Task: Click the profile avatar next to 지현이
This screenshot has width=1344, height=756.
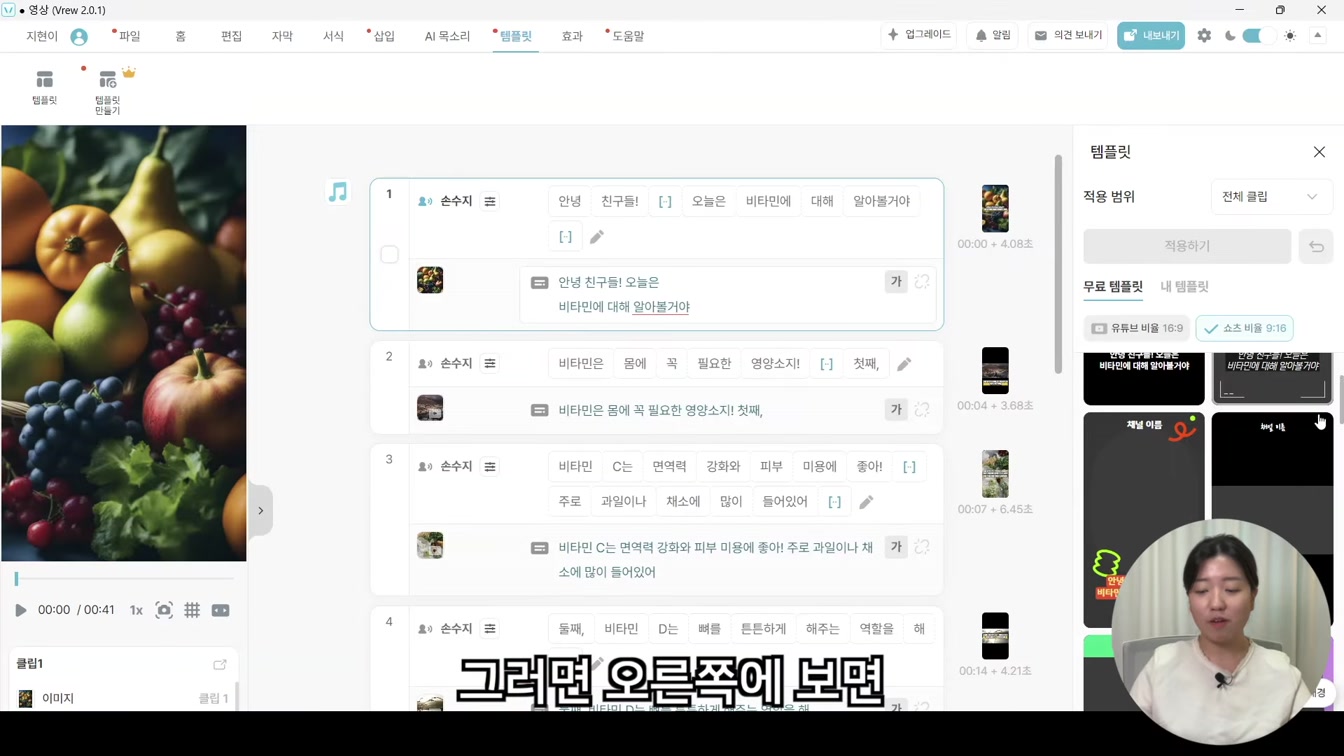Action: point(79,36)
